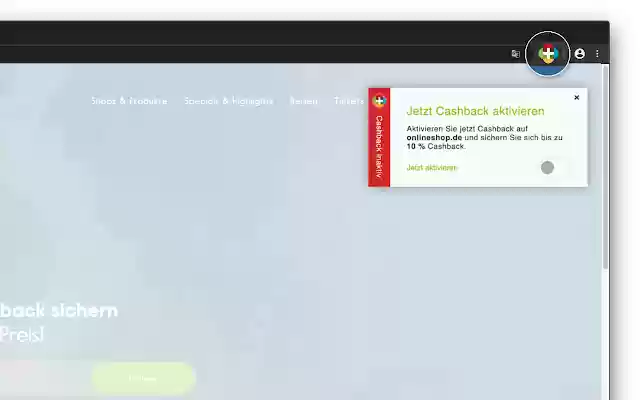The image size is (640, 400).
Task: Click the '10 %' bold cashback value
Action: tap(416, 146)
